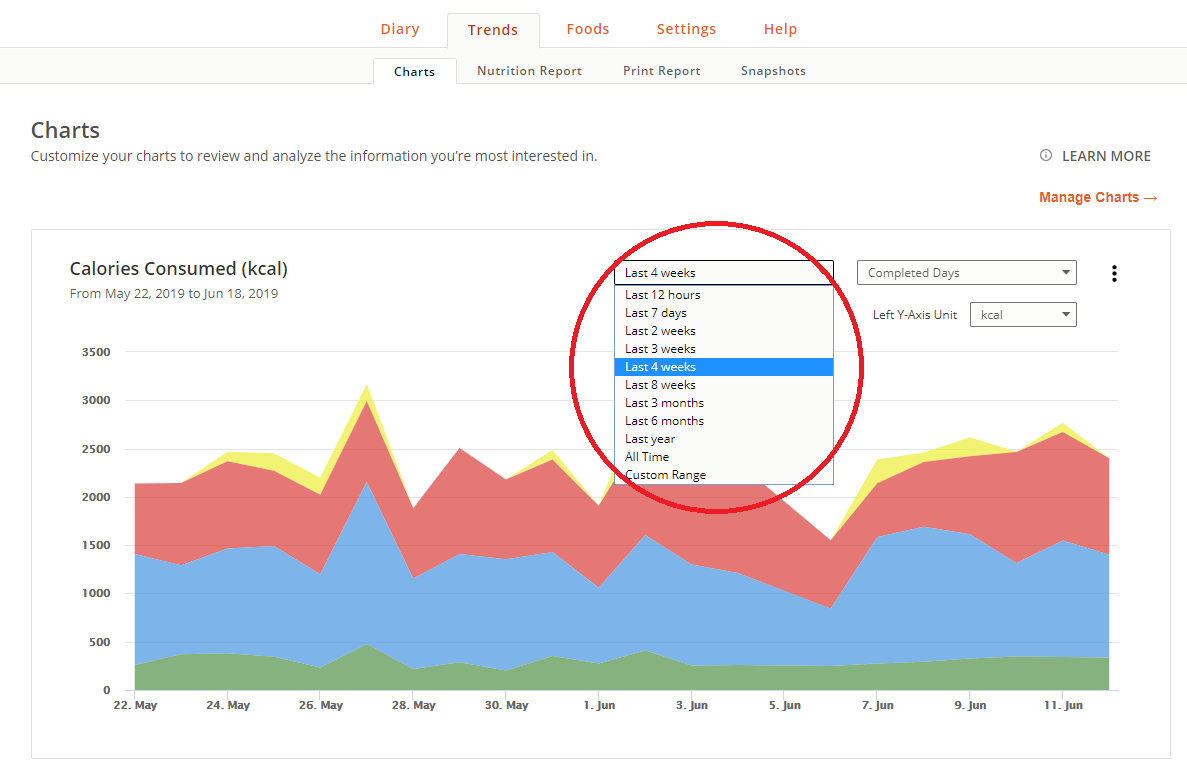Viewport: 1187px width, 765px height.
Task: Collapse the date range dropdown showing Last 4 weeks
Action: [x=724, y=272]
